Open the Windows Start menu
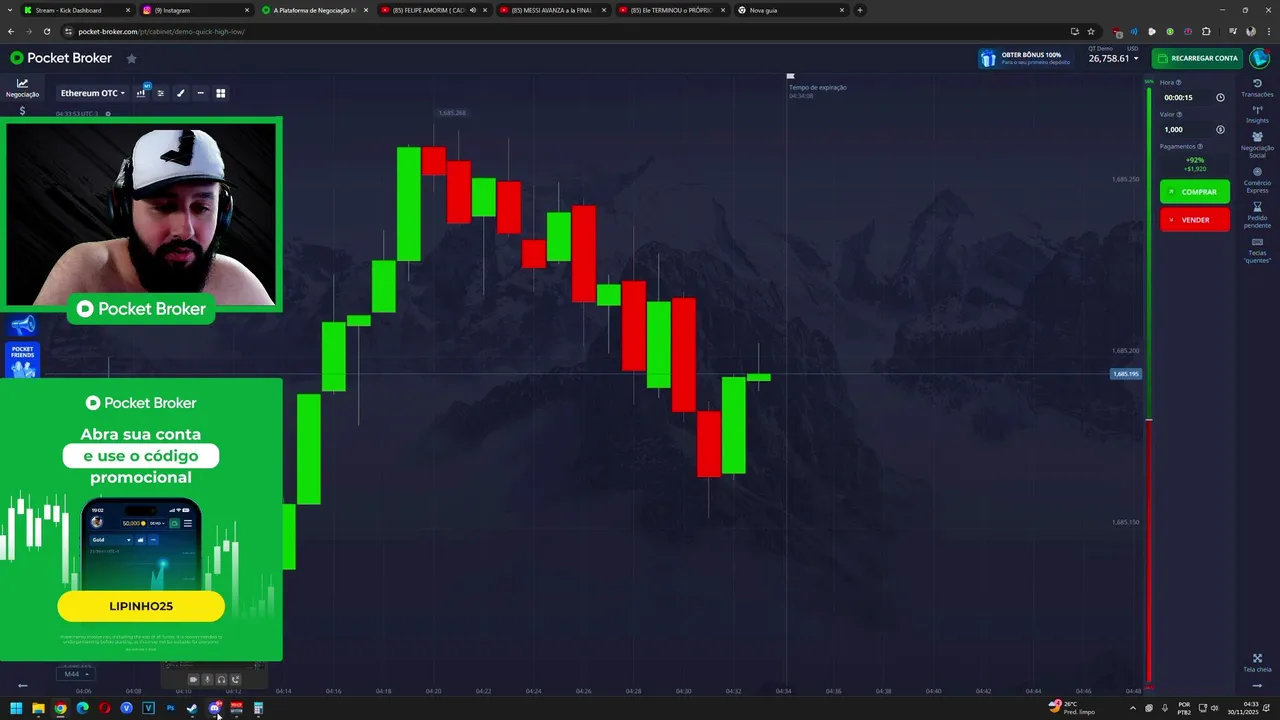Image resolution: width=1280 pixels, height=720 pixels. 16,708
